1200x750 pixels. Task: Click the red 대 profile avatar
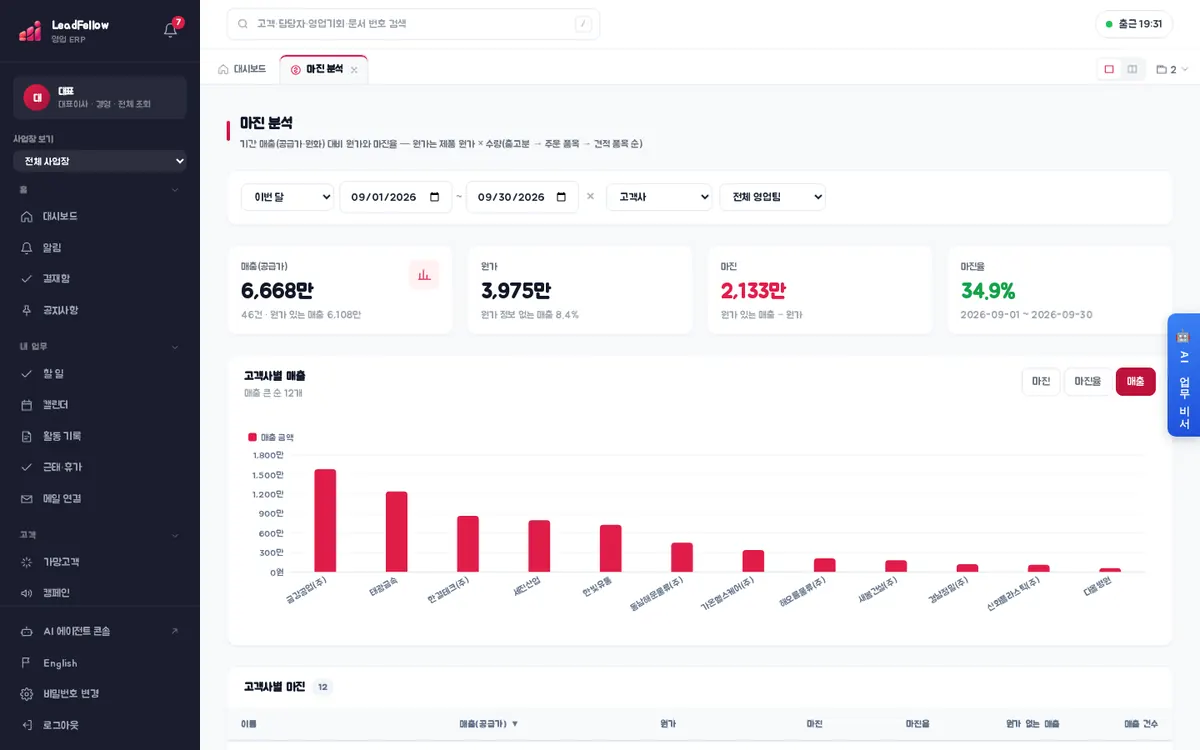tap(37, 97)
